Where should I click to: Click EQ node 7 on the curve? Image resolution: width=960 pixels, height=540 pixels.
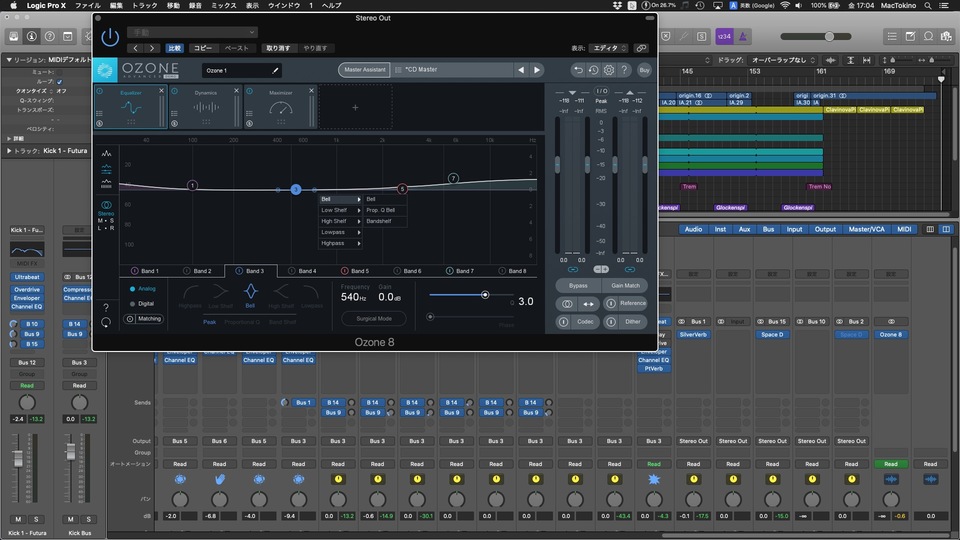pyautogui.click(x=453, y=178)
